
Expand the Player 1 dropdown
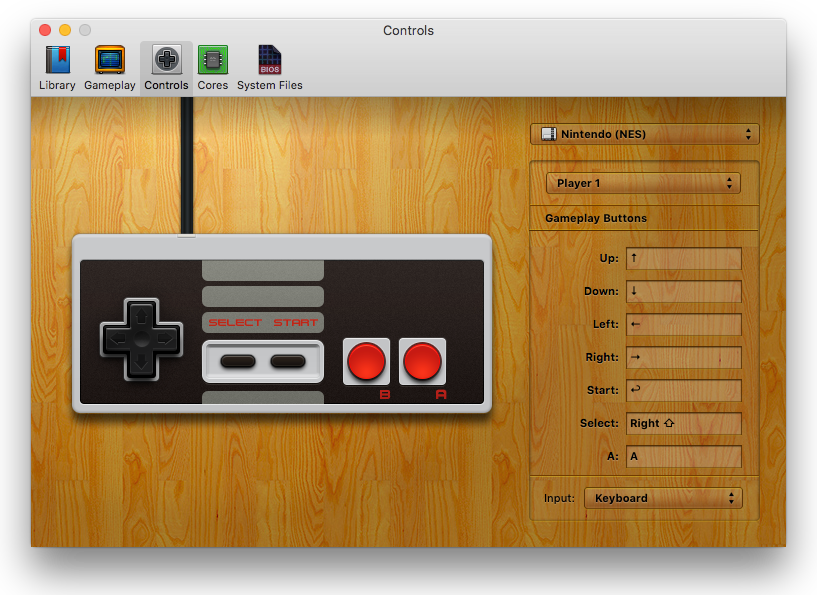tap(643, 183)
